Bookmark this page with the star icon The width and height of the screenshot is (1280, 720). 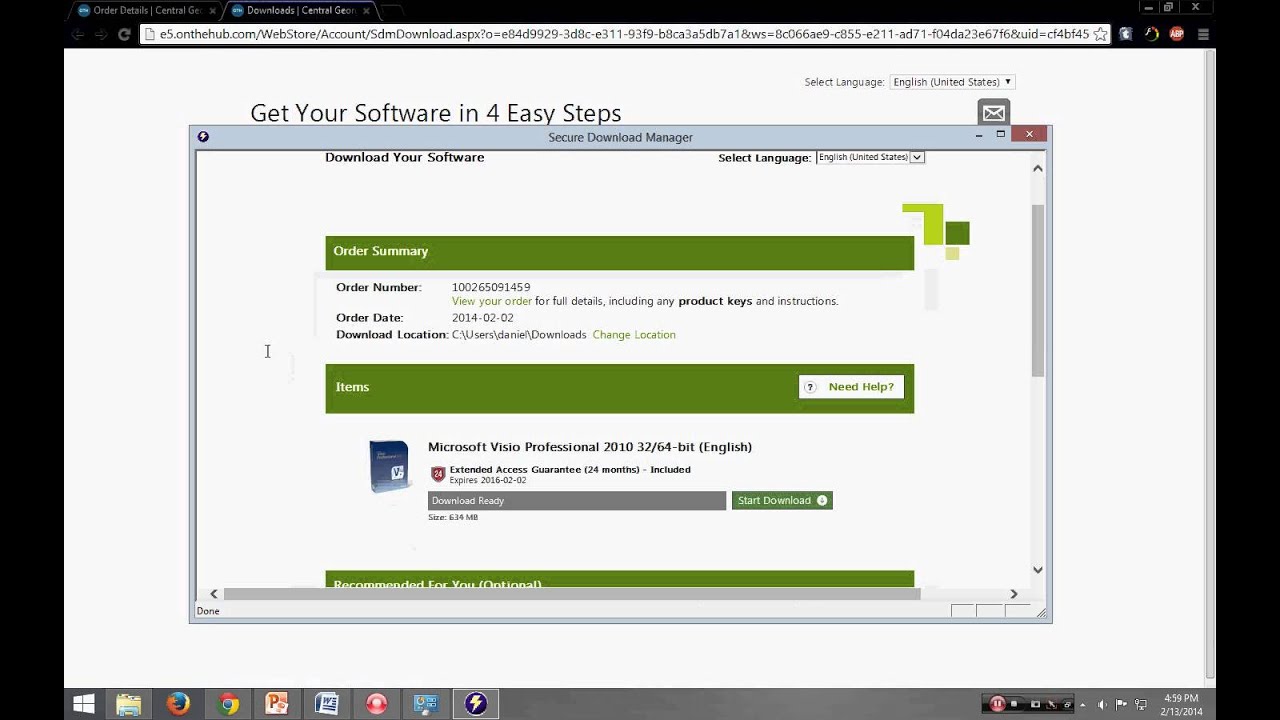1100,34
